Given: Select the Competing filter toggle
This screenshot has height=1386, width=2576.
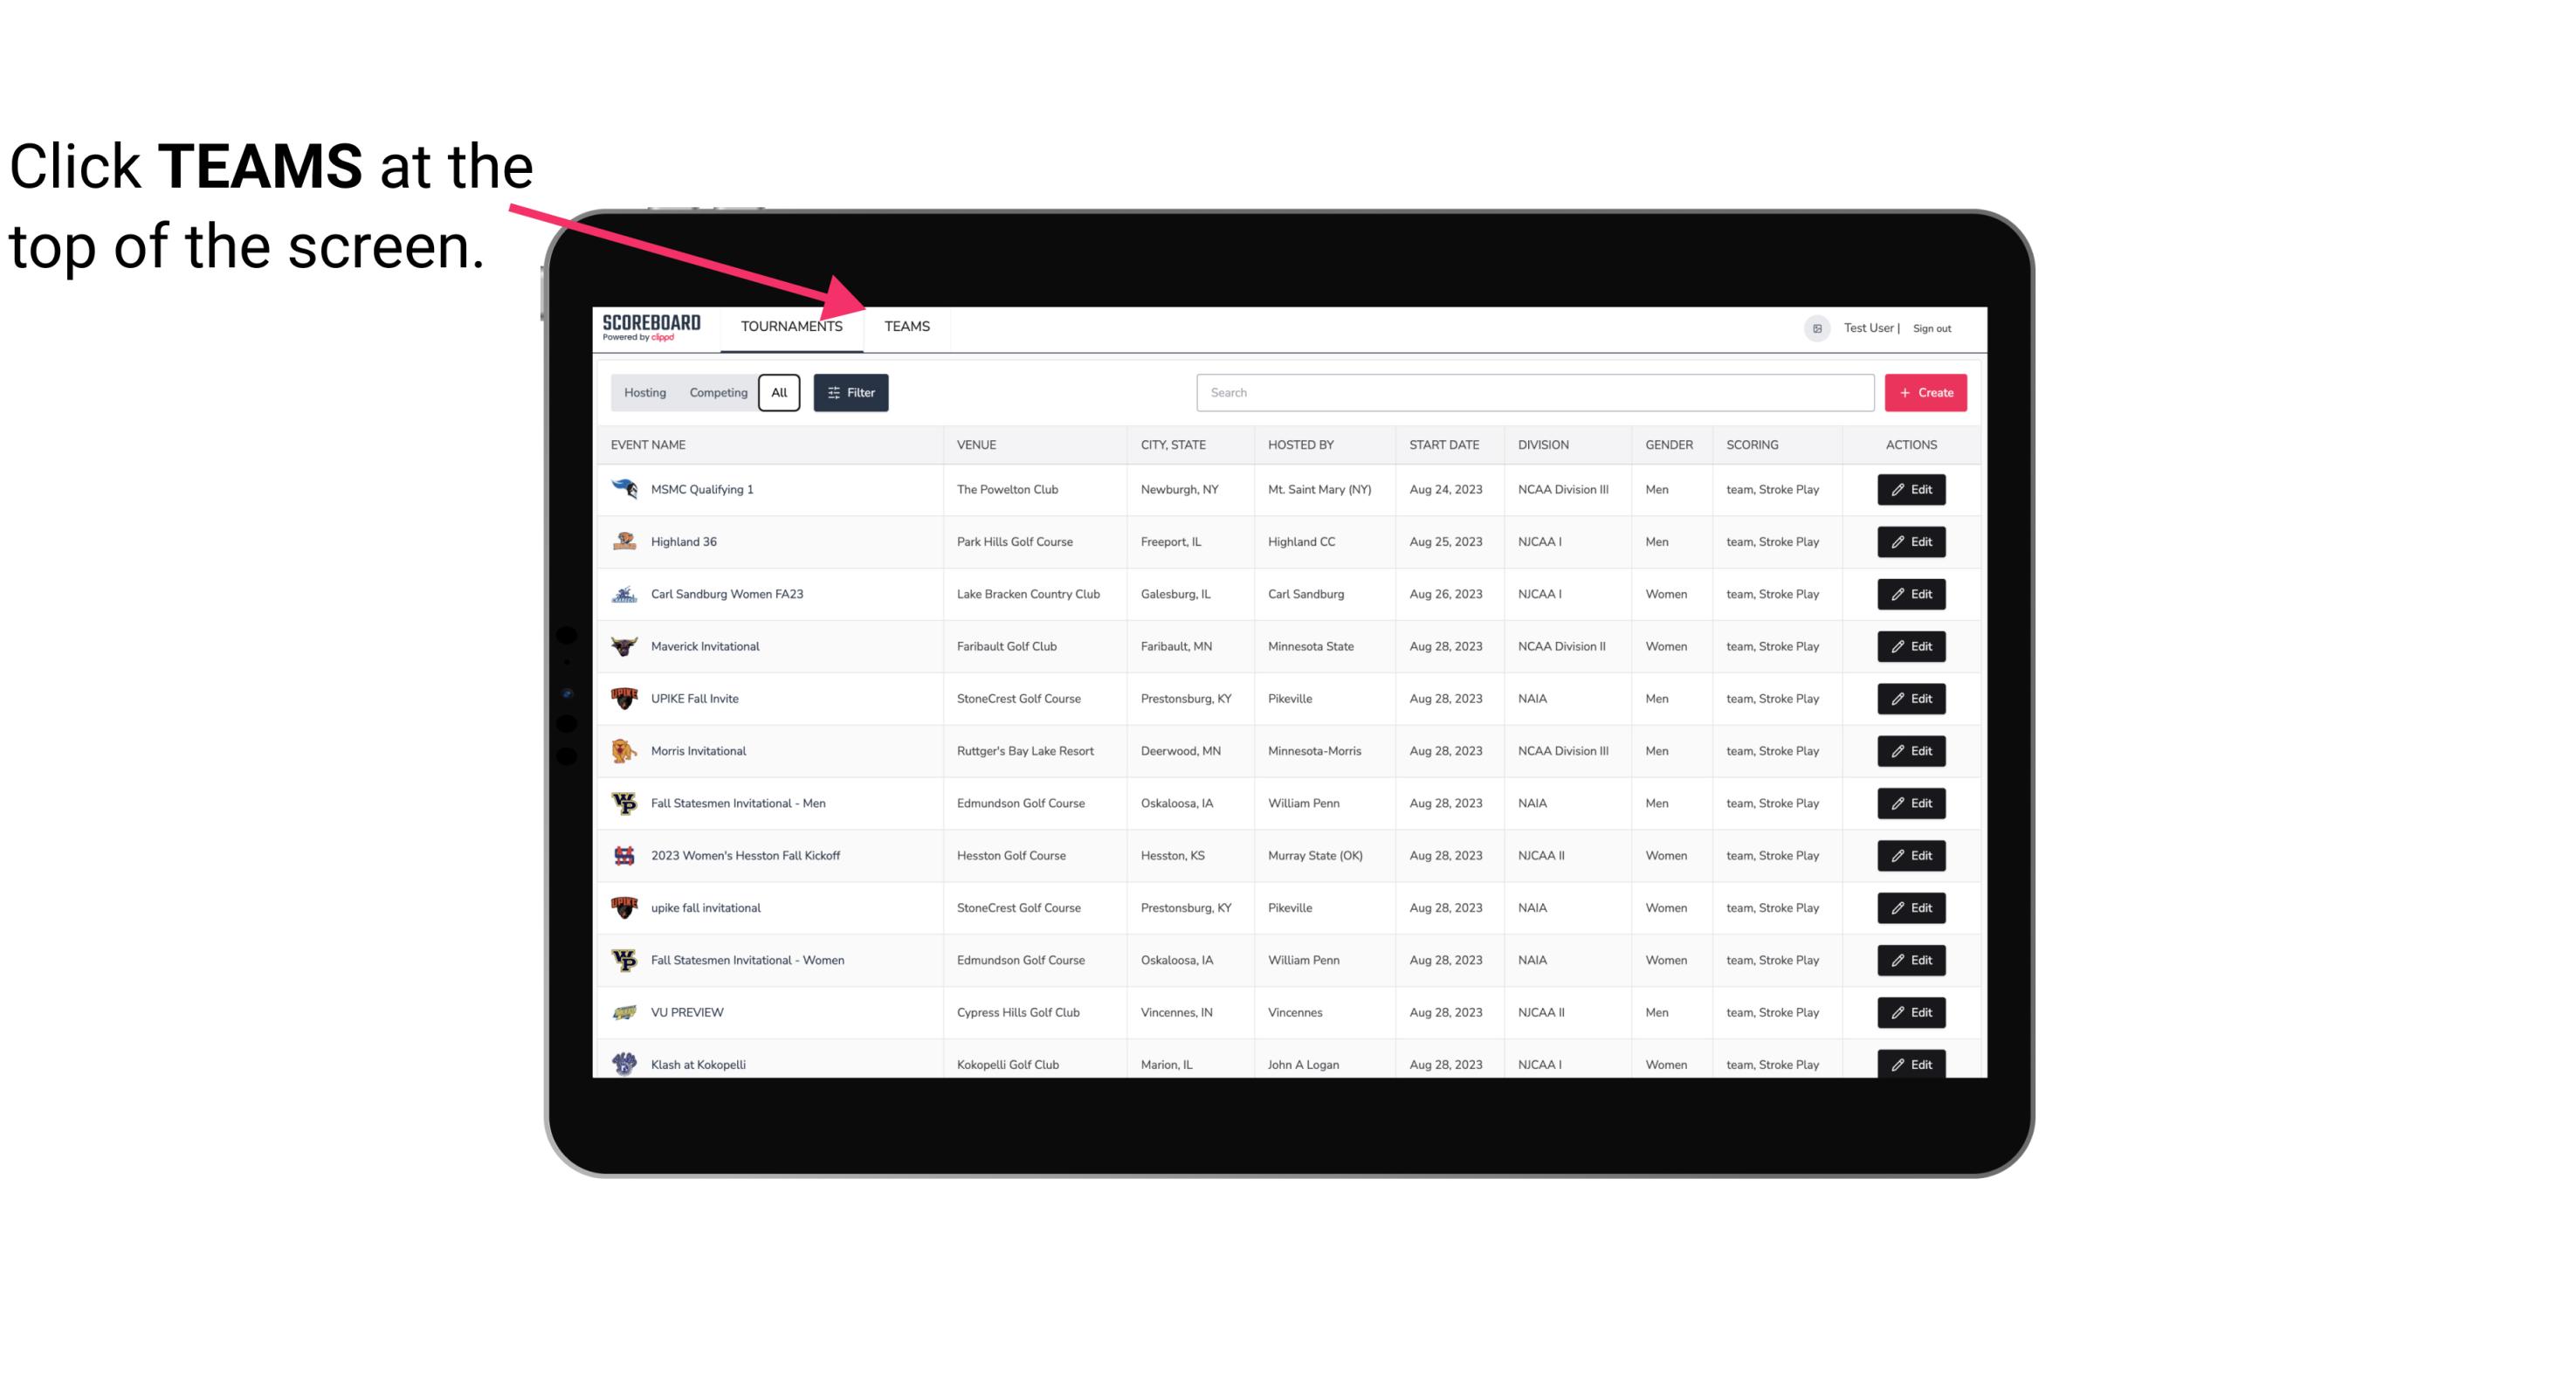Looking at the screenshot, I should click(x=715, y=393).
